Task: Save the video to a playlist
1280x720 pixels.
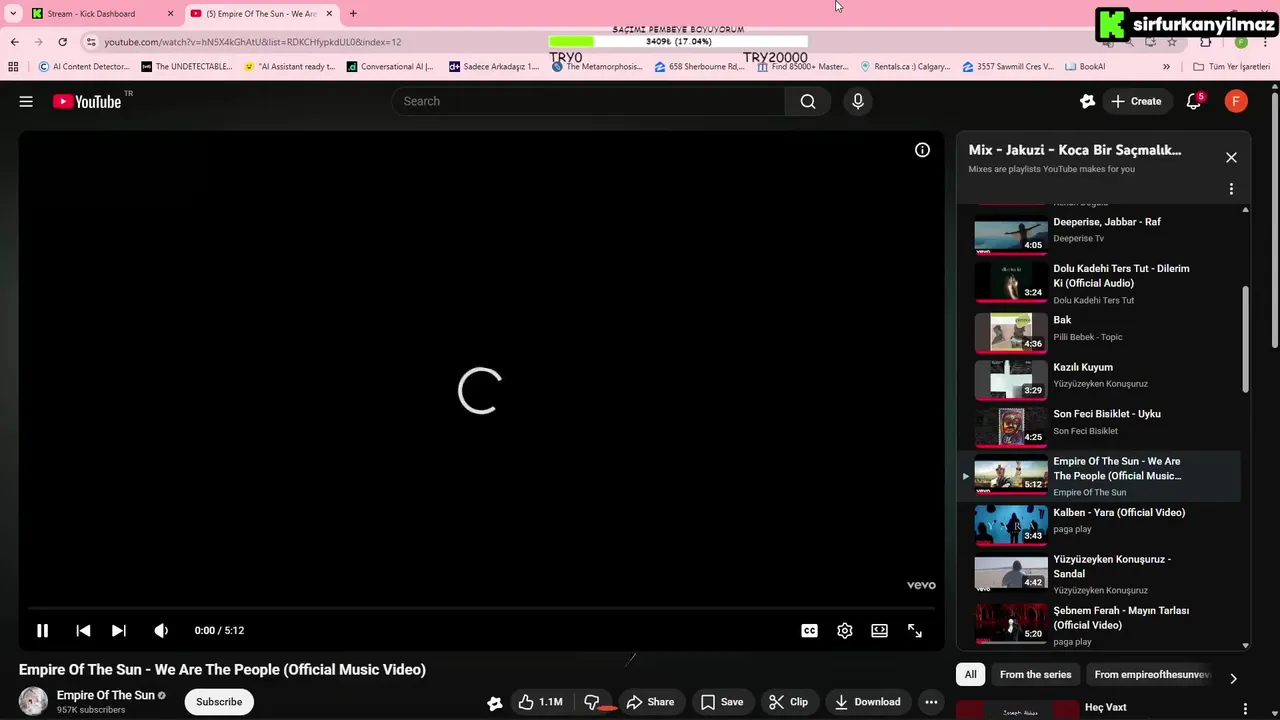Action: coord(722,702)
